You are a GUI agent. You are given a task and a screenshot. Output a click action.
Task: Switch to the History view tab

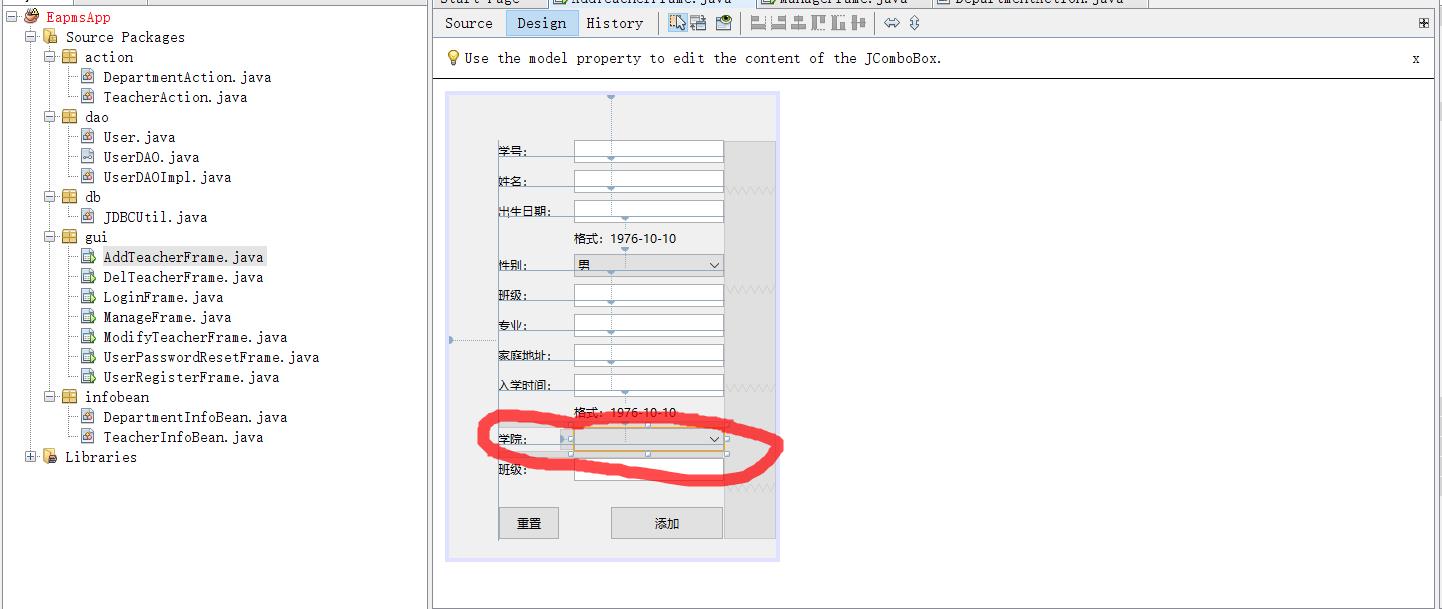(615, 23)
